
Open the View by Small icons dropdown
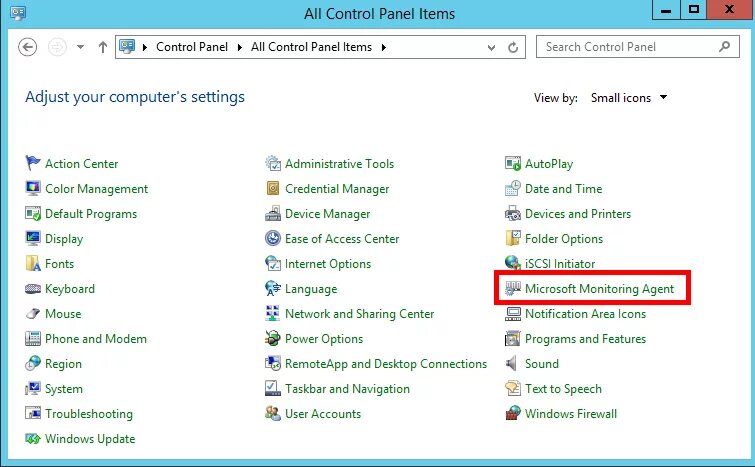tap(629, 98)
